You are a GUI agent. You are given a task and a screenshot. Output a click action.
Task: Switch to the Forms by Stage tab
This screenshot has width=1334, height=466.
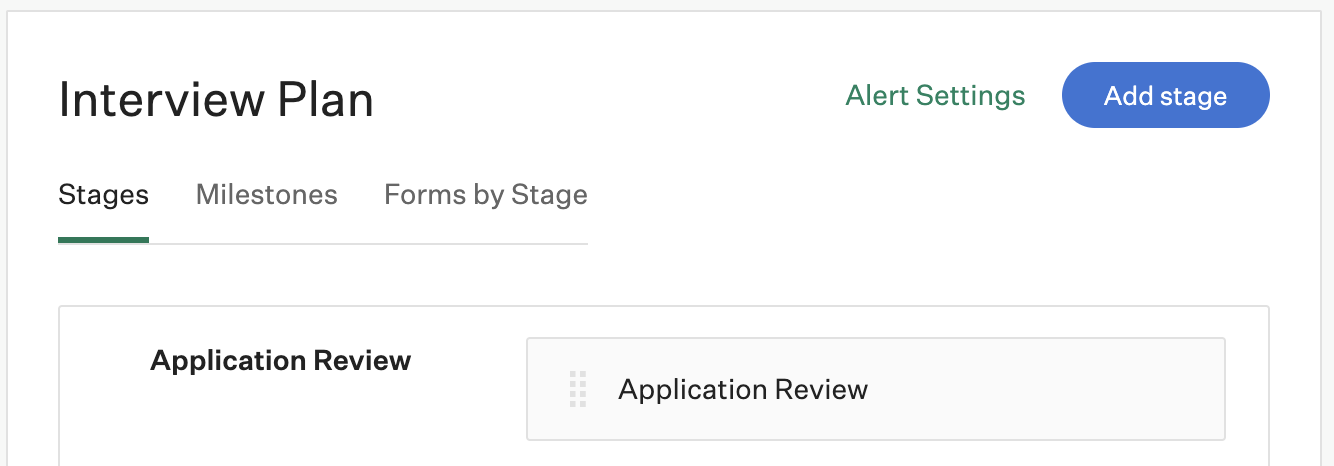point(486,194)
